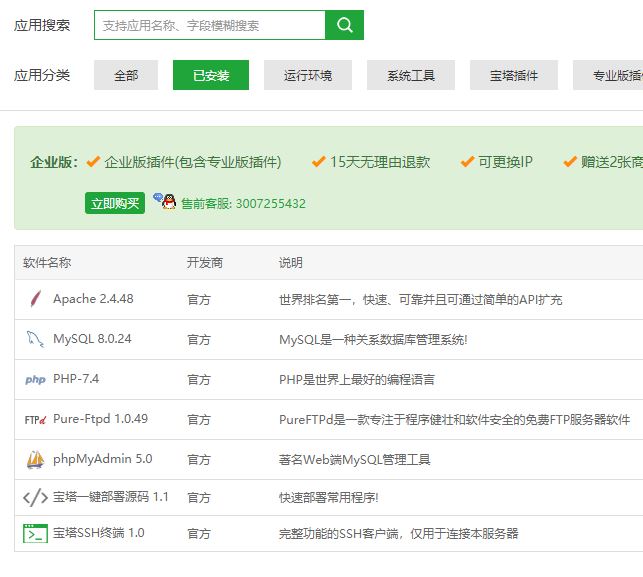
Task: Click the 企业版: label in banner
Action: point(54,162)
